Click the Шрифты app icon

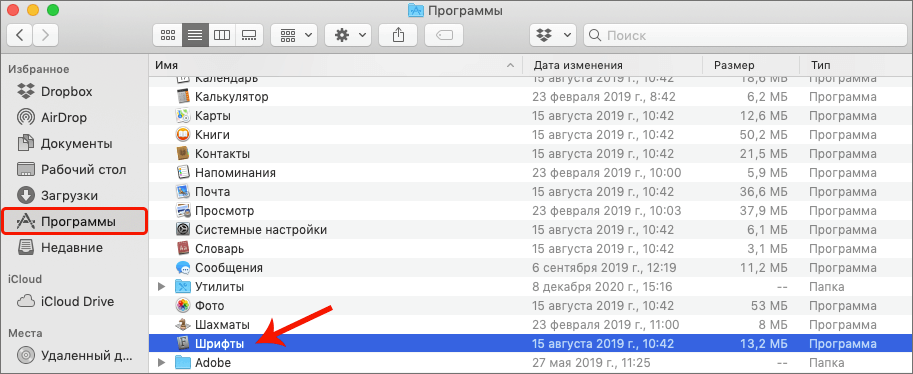pos(183,344)
